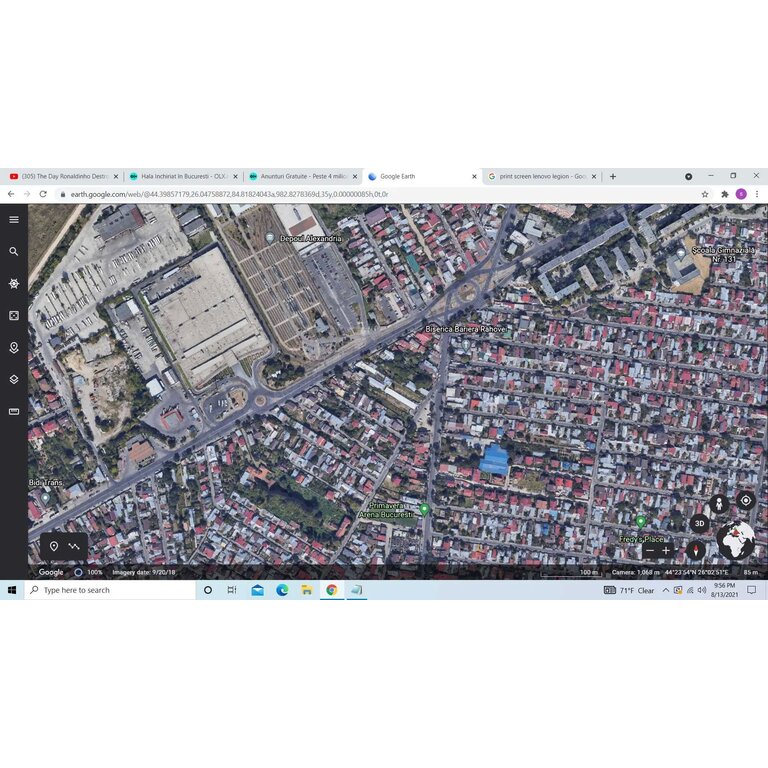Select the Measure ruler tool in sidebar

pyautogui.click(x=14, y=412)
